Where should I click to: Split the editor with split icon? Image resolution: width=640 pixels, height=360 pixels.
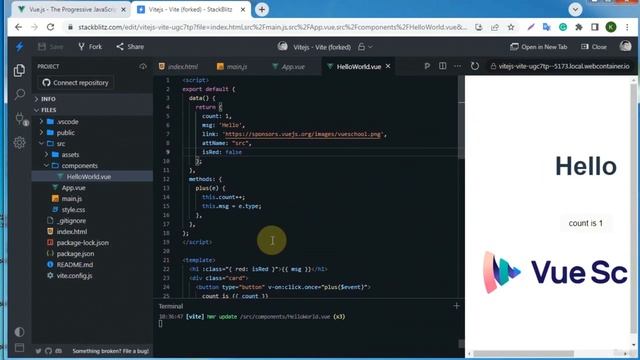point(442,66)
